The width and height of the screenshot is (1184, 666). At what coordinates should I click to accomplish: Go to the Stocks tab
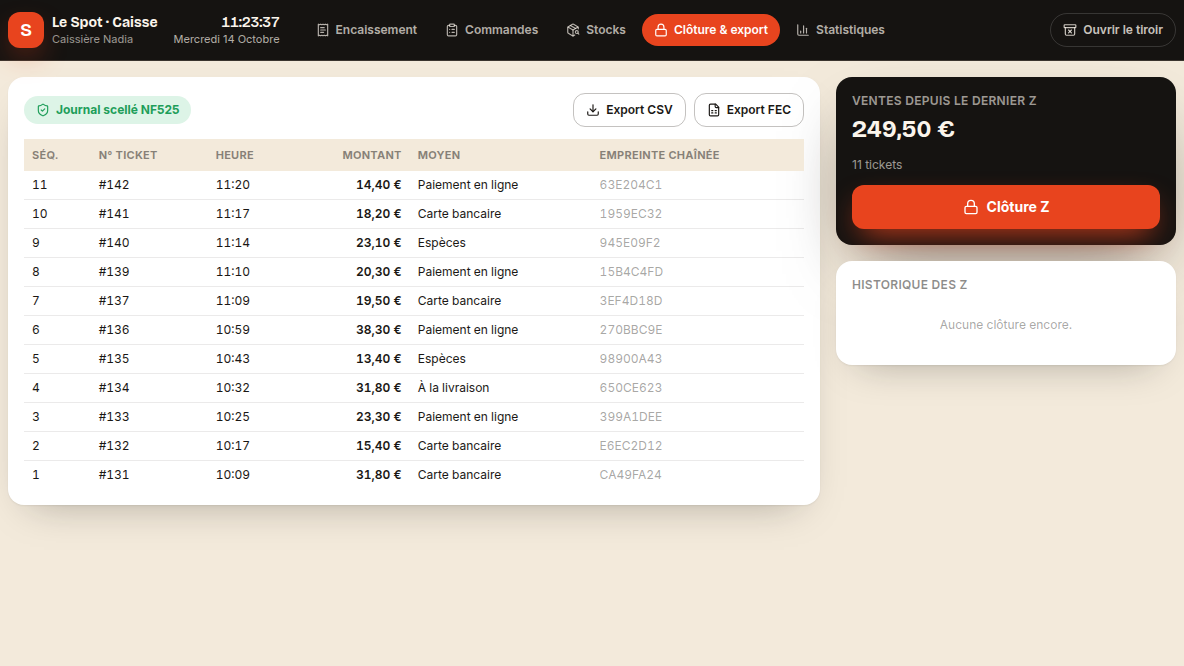[596, 30]
